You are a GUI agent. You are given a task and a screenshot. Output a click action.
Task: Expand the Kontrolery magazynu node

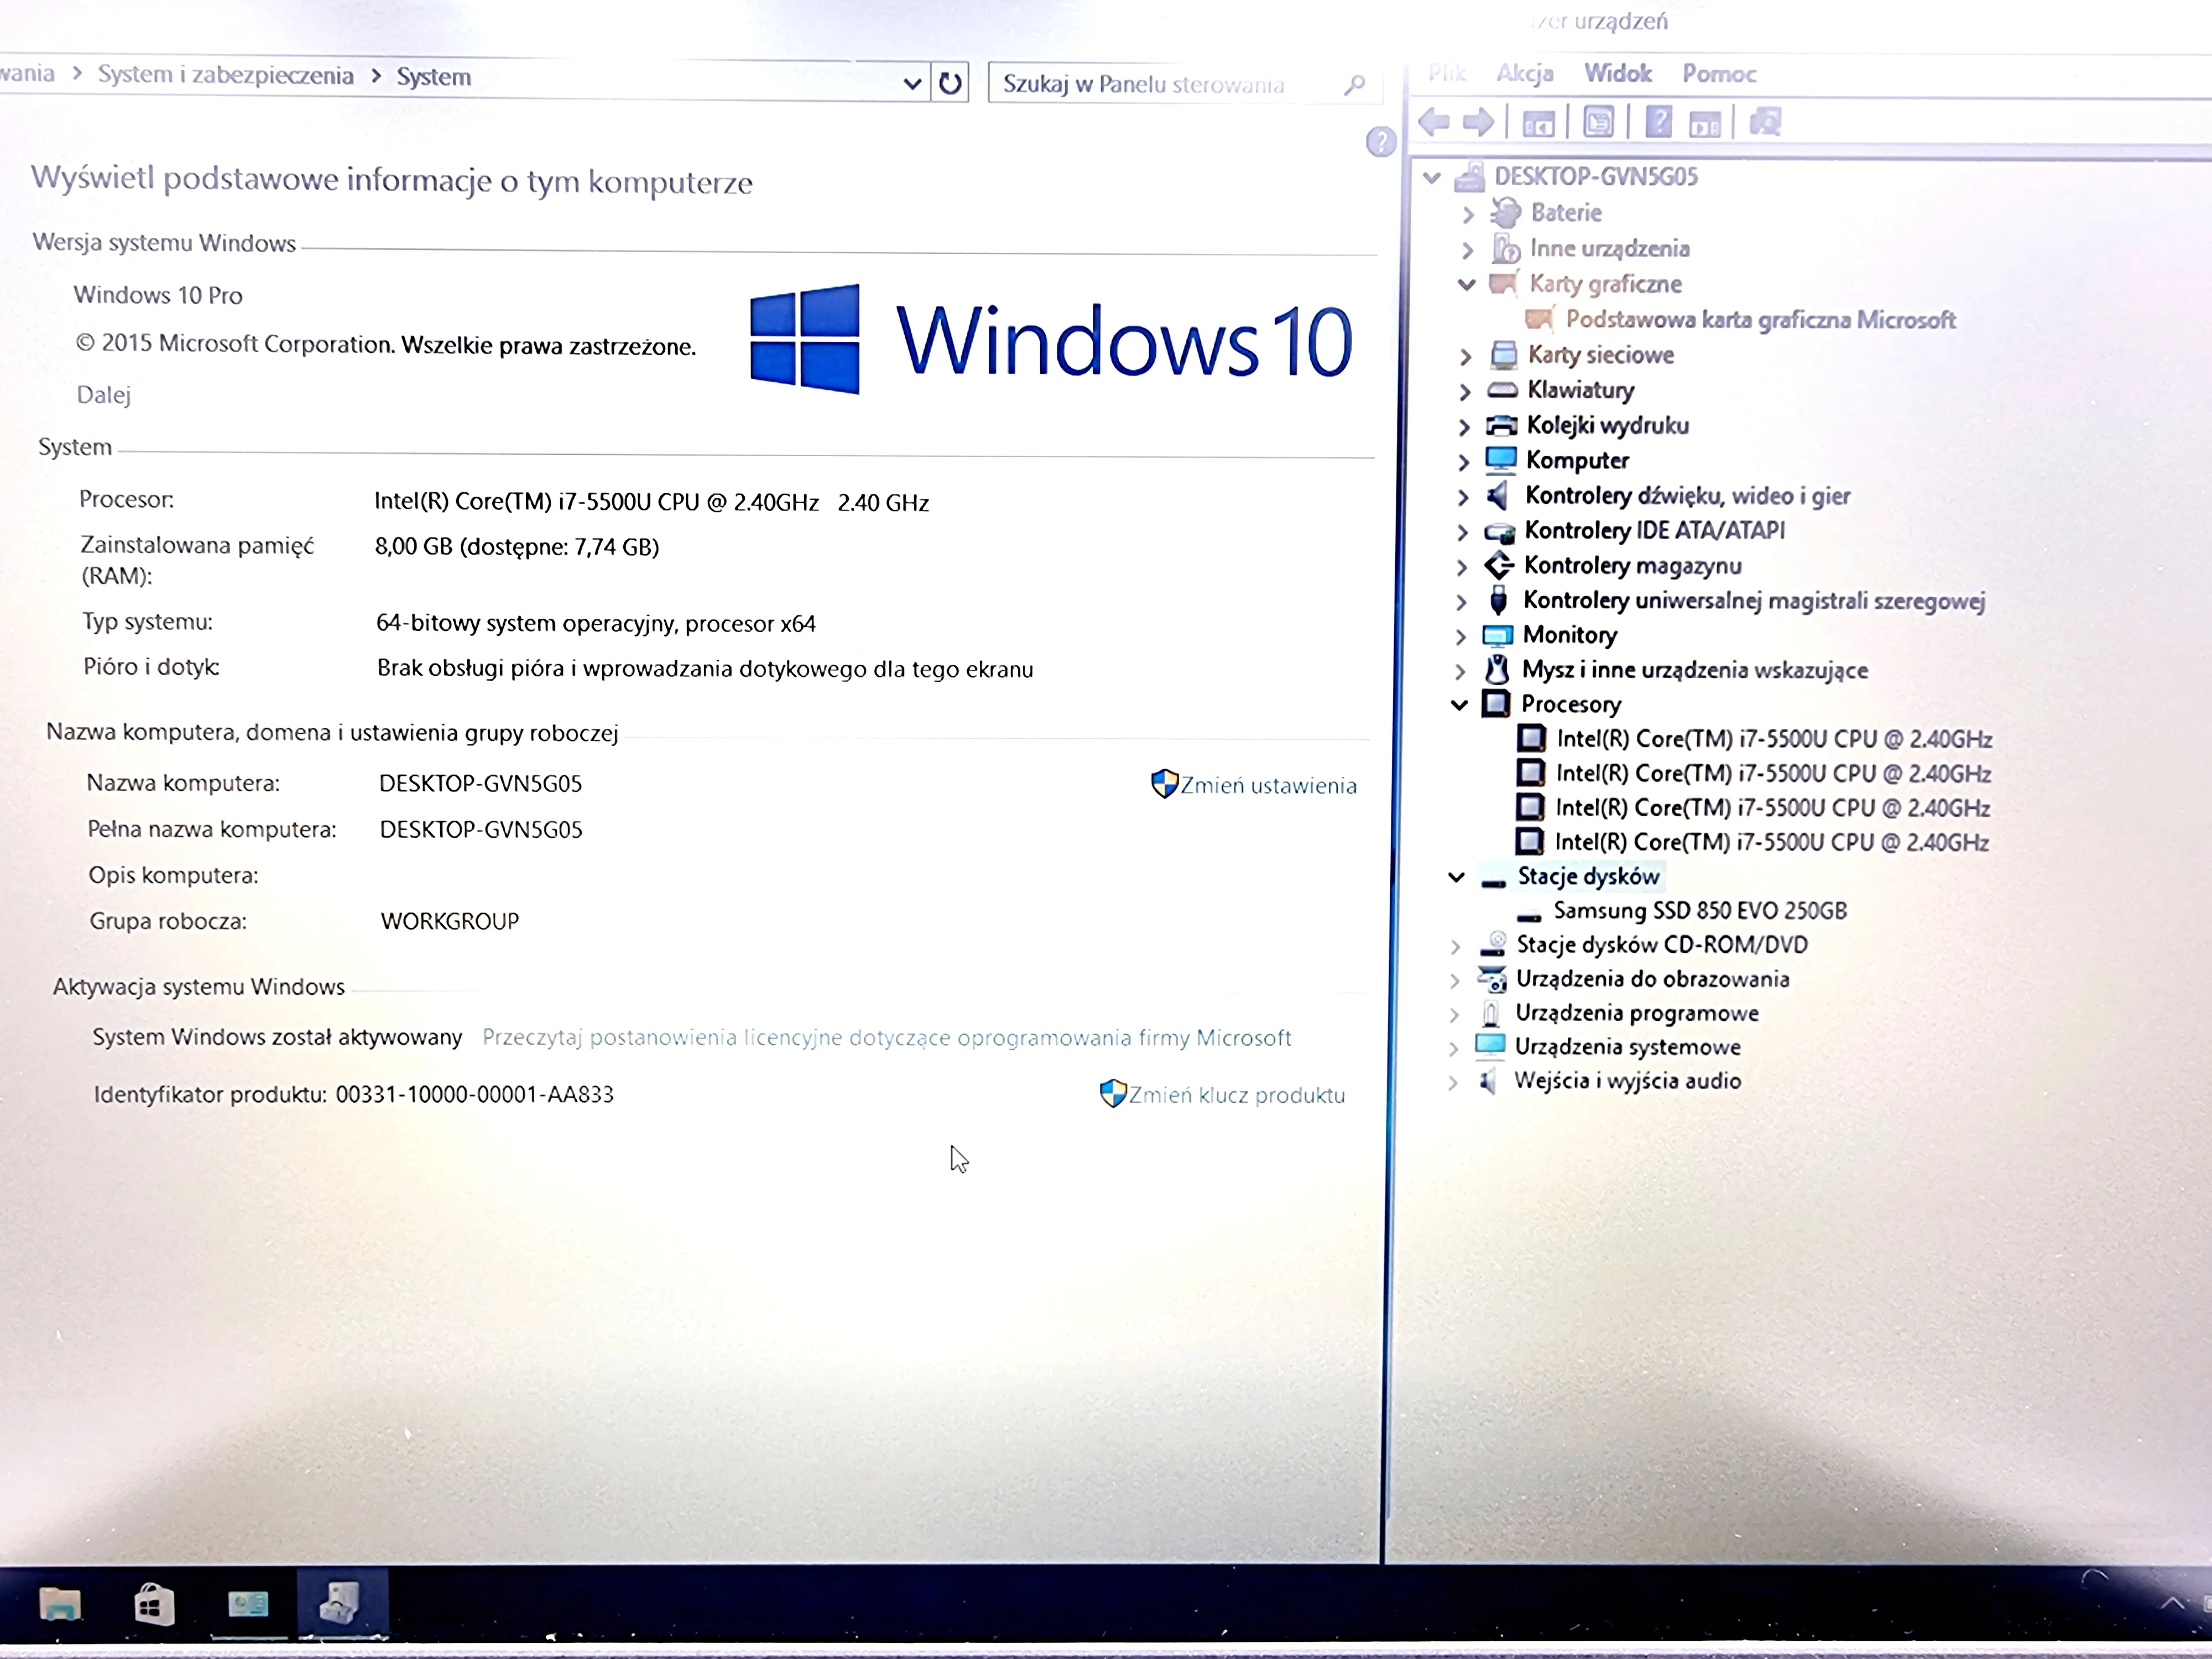[1462, 567]
